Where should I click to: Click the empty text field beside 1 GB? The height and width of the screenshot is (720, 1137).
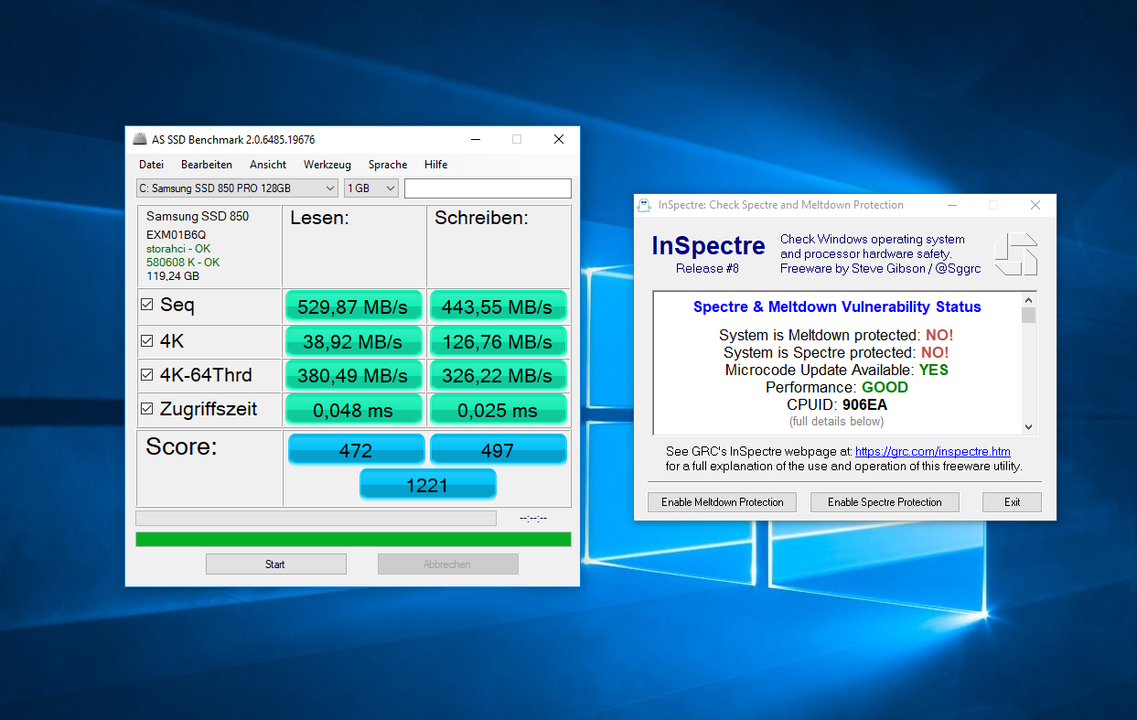[x=487, y=189]
